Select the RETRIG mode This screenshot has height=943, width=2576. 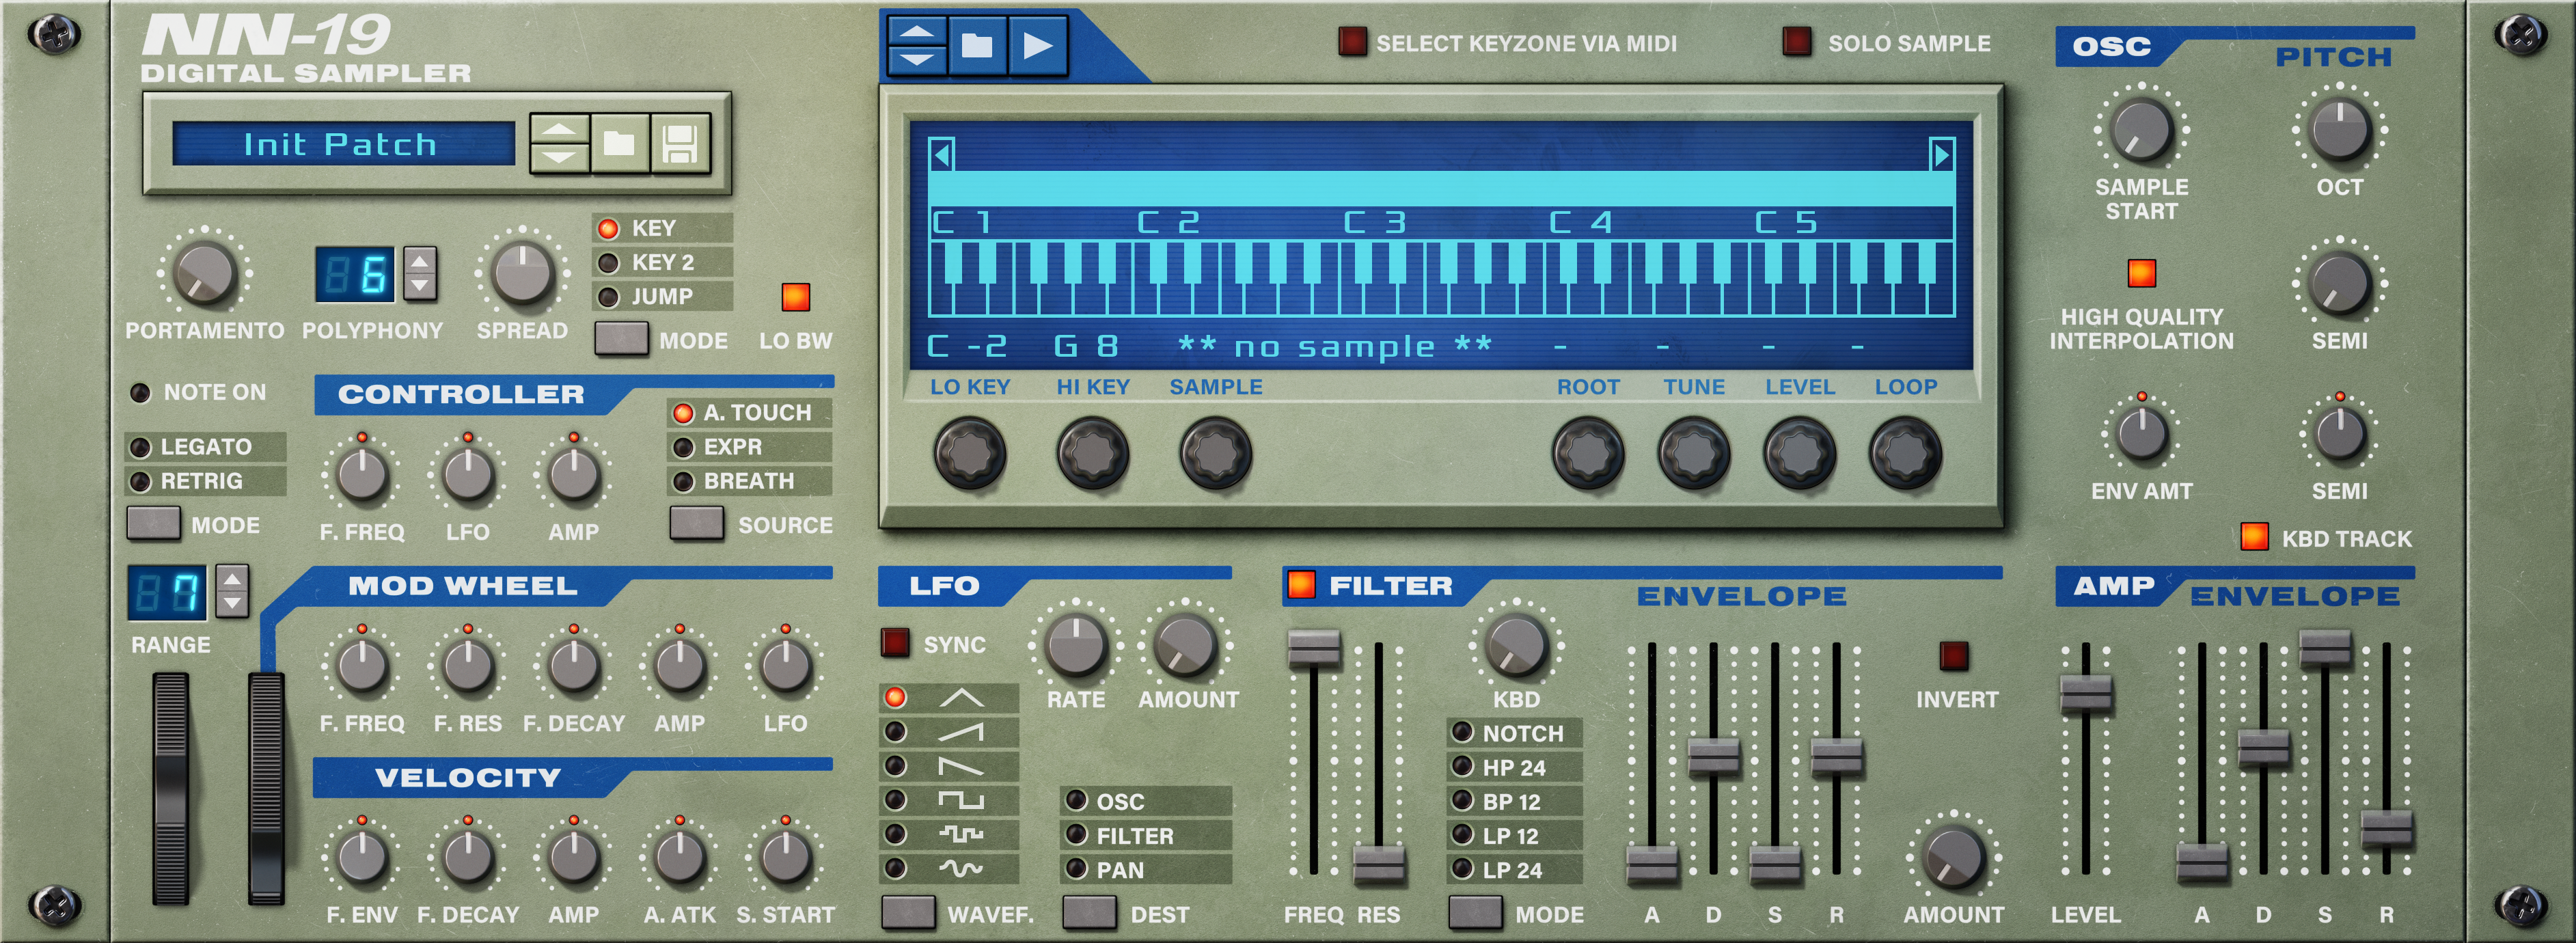point(205,481)
